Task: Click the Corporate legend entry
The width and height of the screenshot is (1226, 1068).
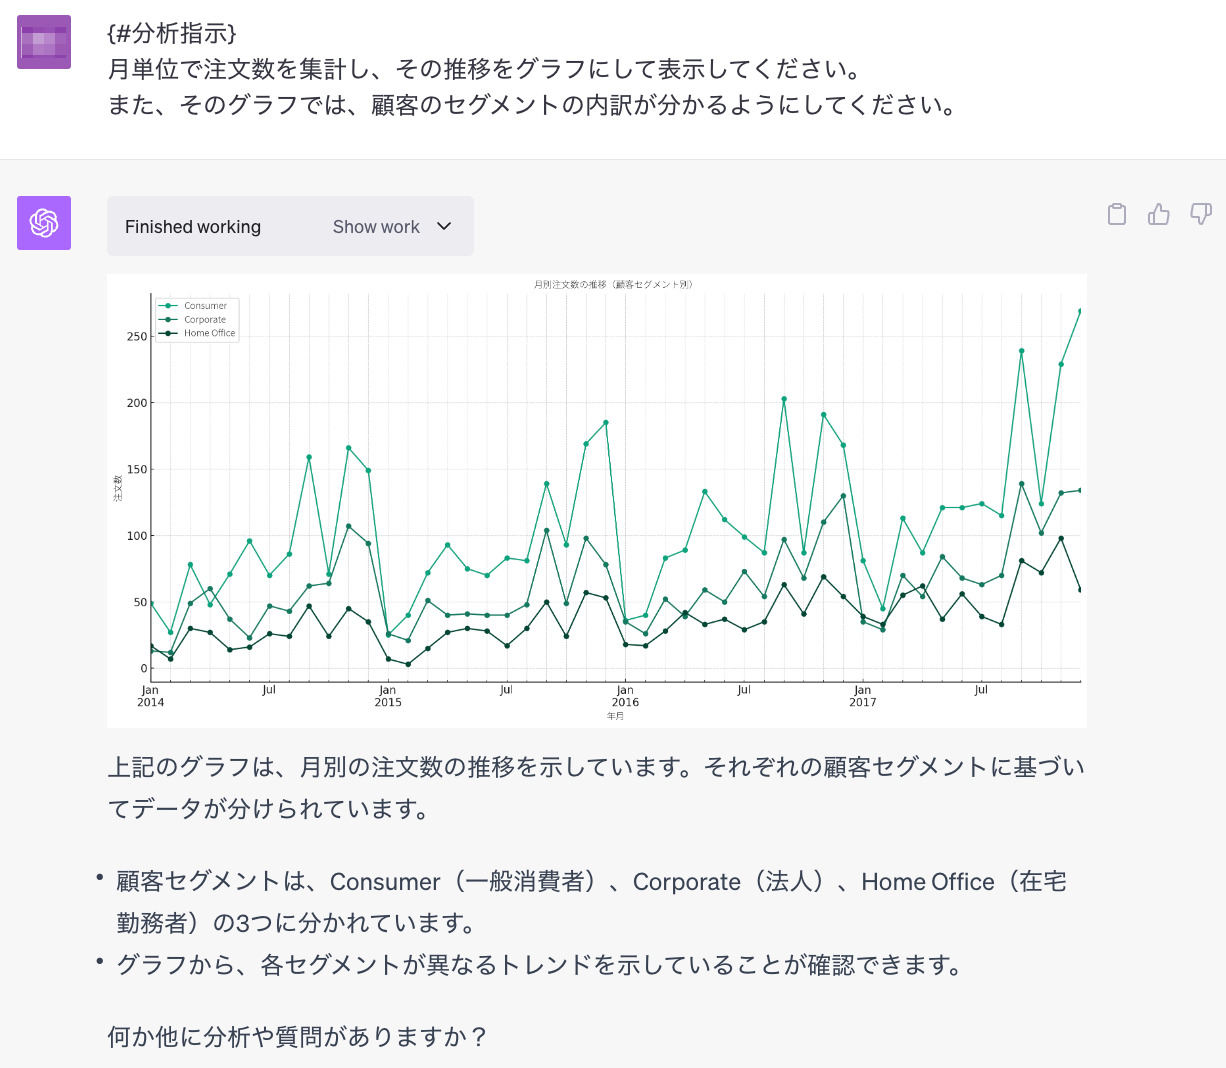Action: tap(204, 320)
